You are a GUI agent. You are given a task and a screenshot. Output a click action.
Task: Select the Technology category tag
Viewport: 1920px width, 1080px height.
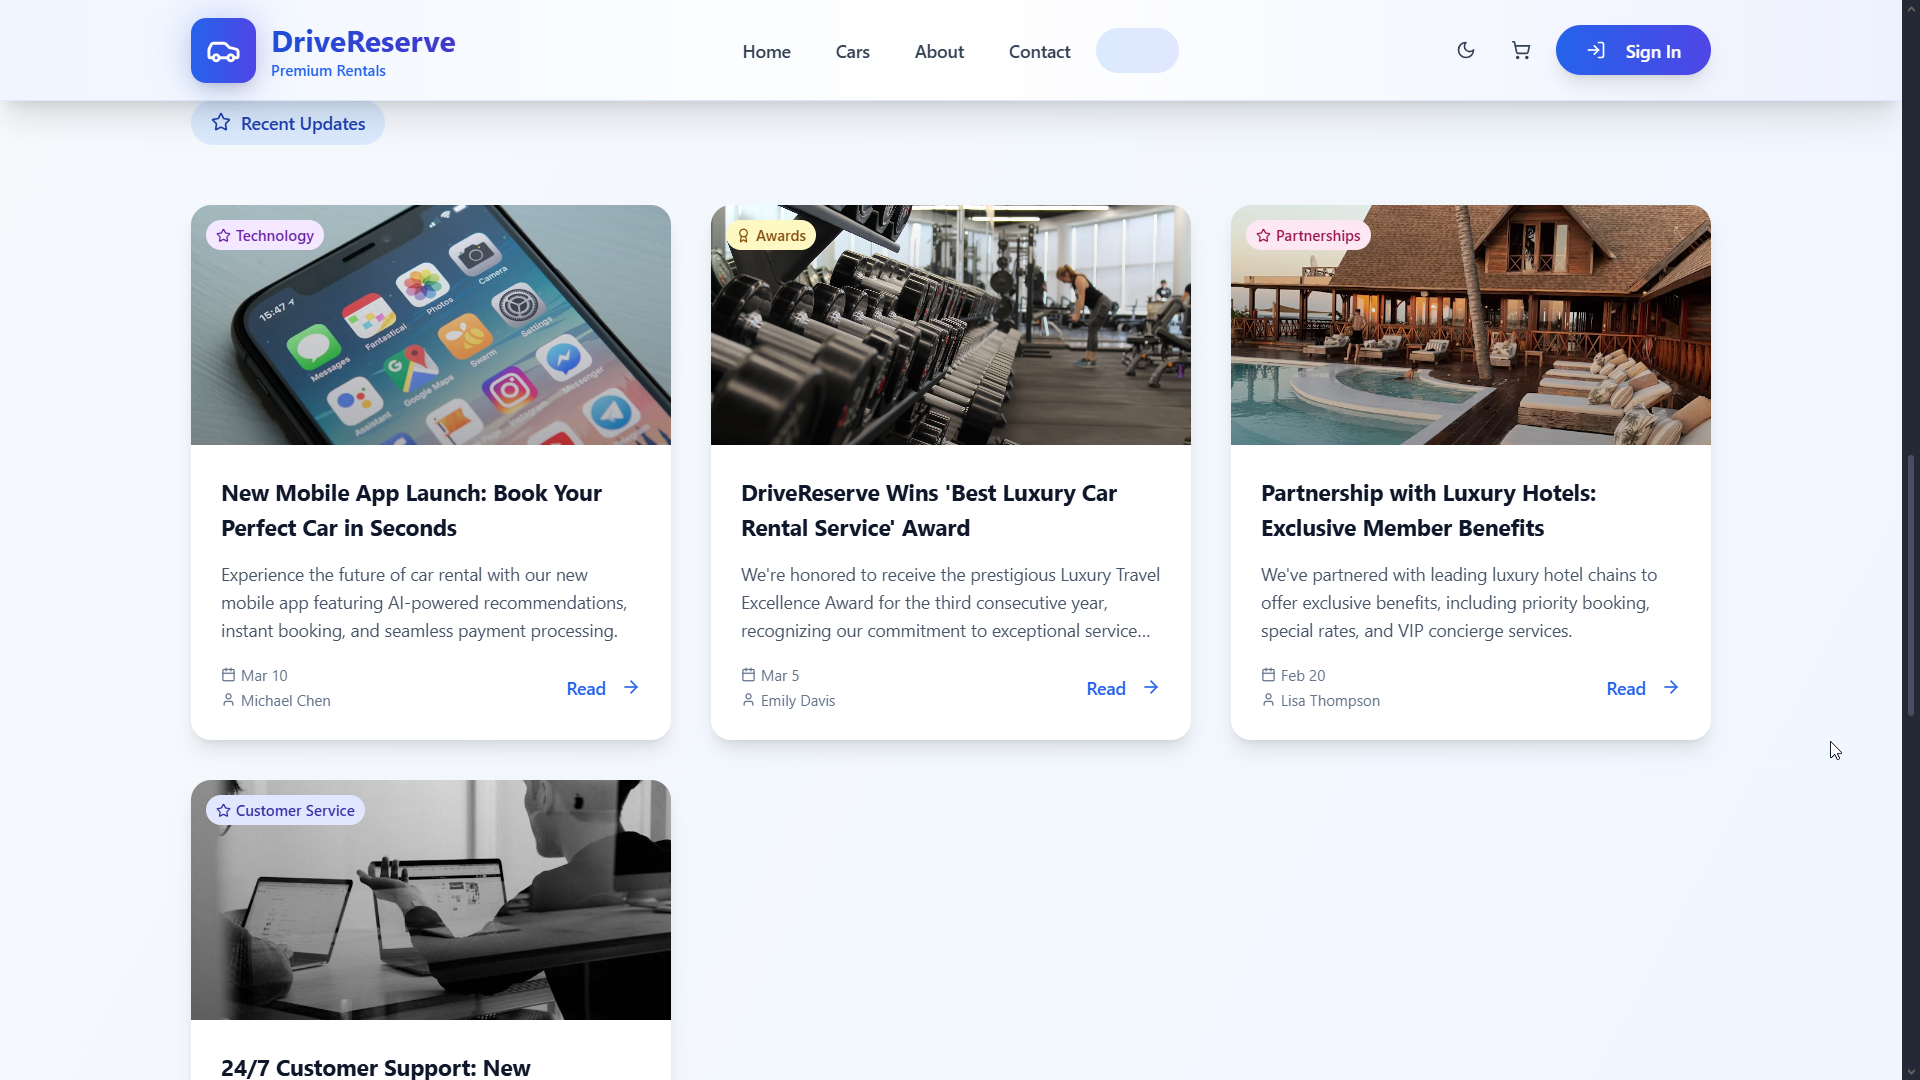pos(265,235)
